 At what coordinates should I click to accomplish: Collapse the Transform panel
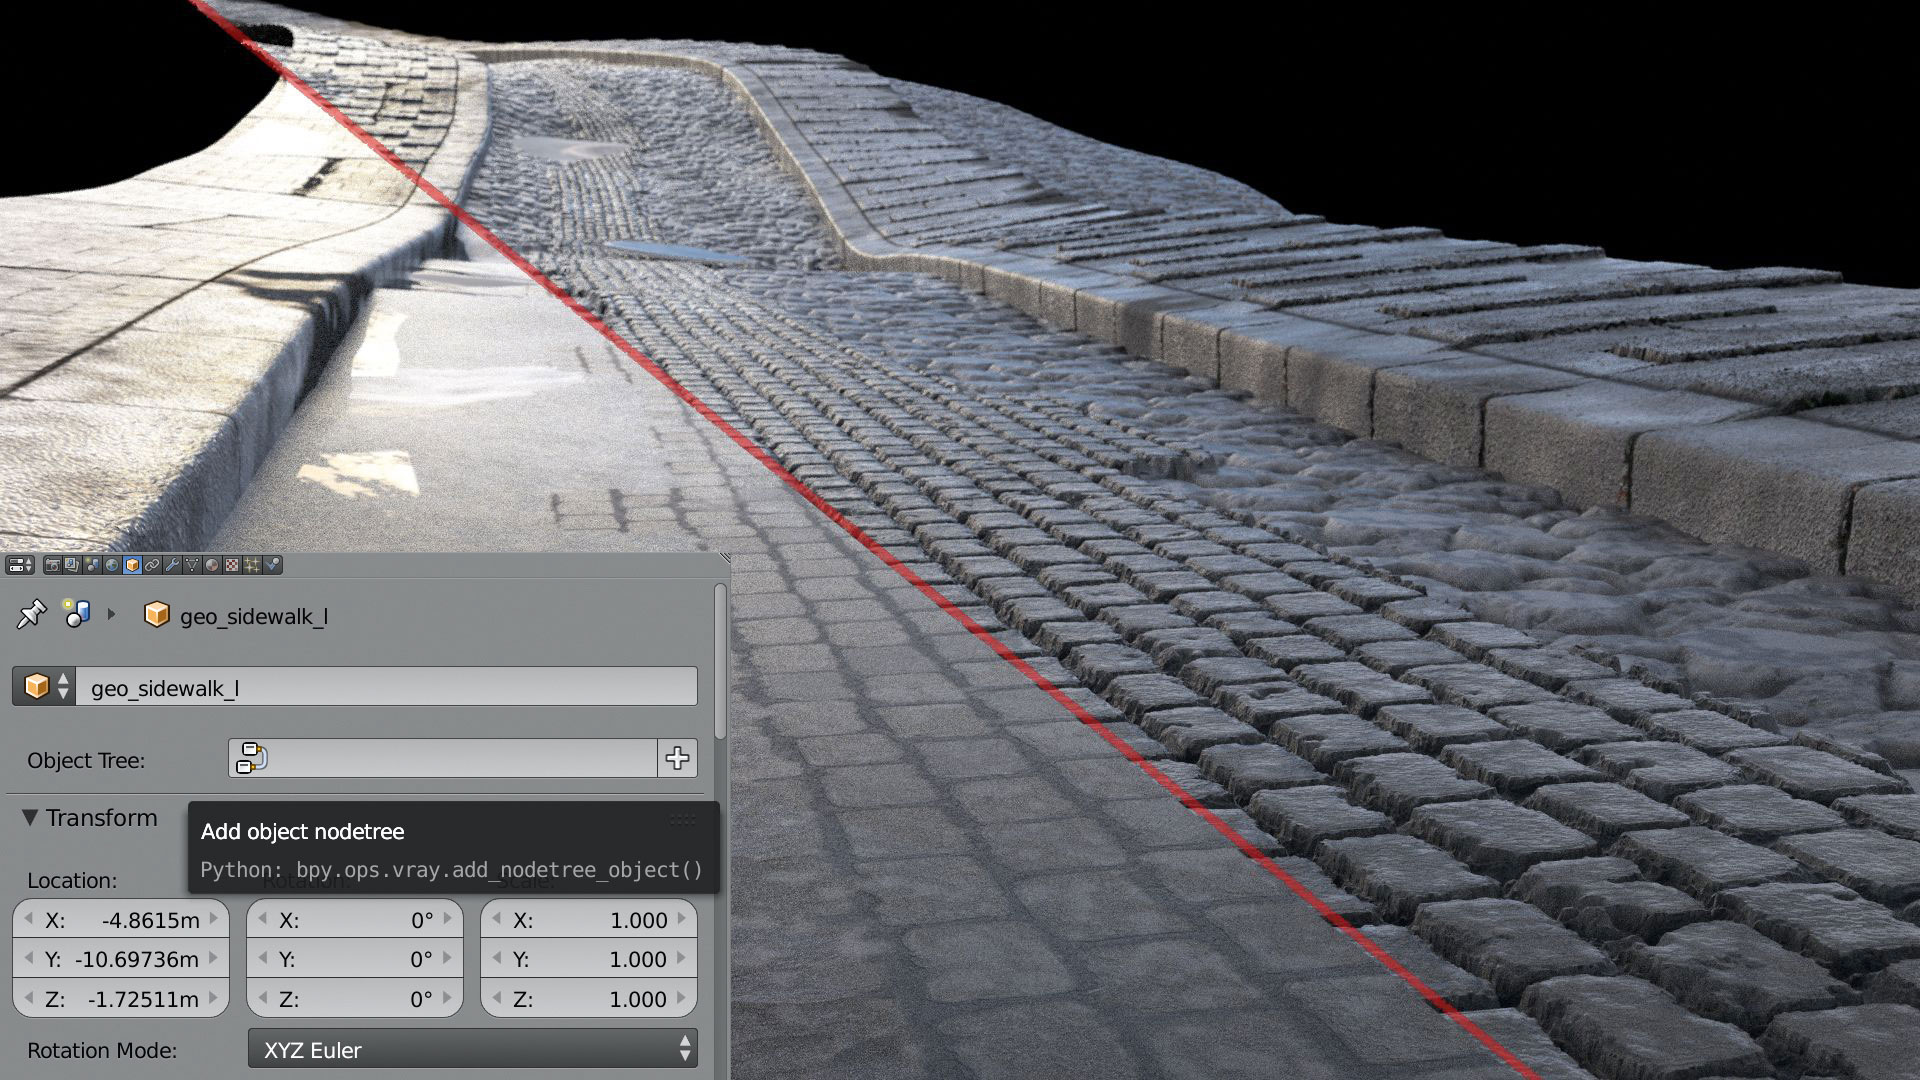coord(30,818)
